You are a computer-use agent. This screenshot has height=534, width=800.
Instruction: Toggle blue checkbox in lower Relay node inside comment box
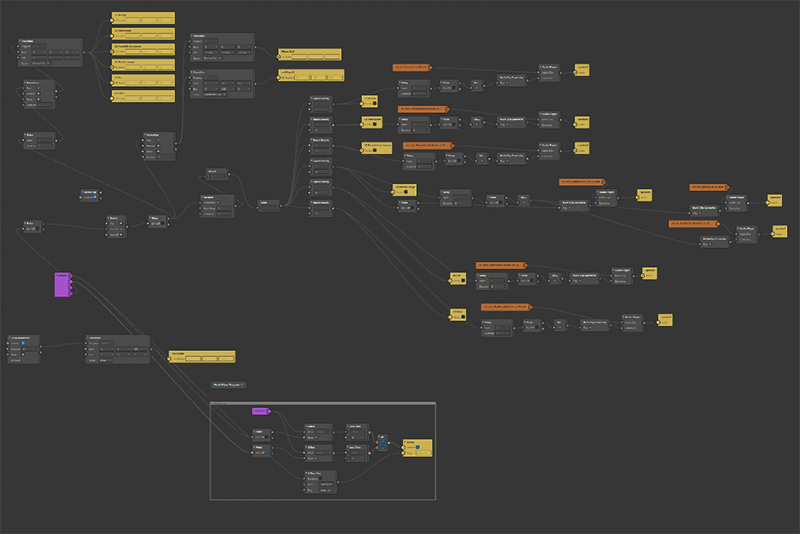[266, 452]
